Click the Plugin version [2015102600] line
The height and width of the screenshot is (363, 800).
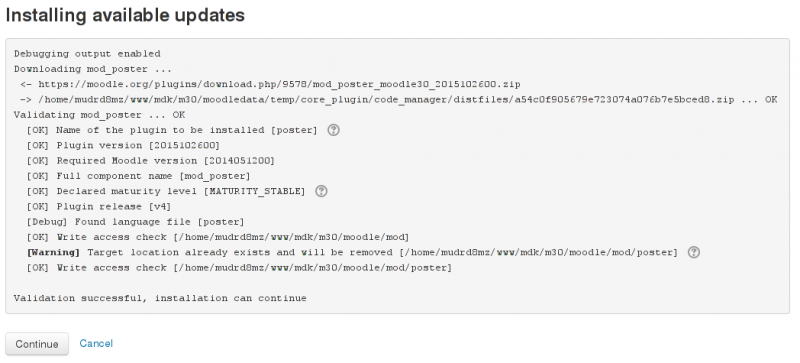123,146
